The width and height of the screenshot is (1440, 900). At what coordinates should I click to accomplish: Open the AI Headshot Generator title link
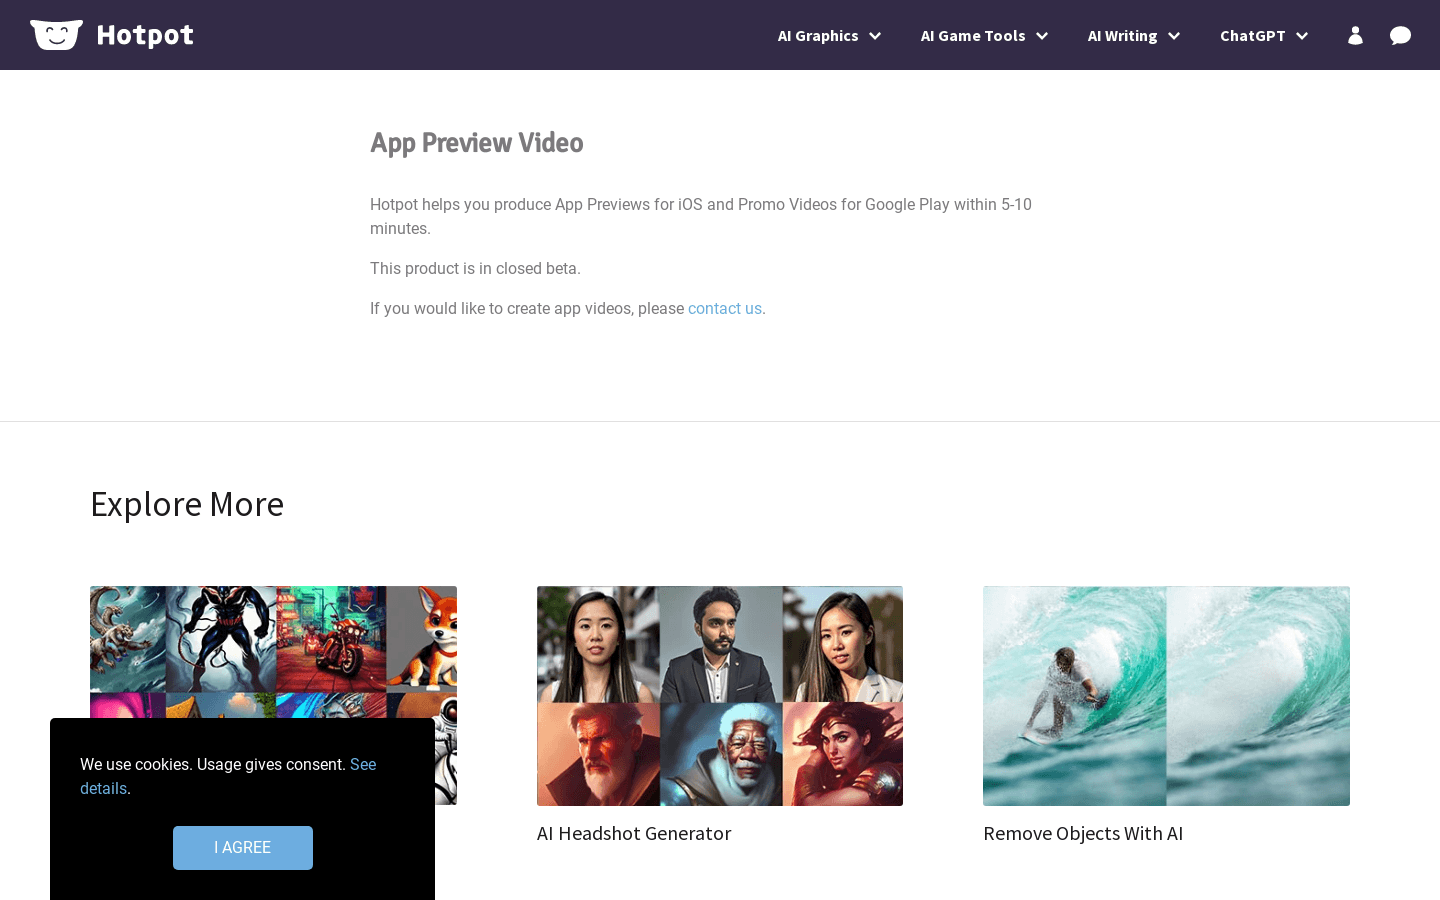[634, 833]
